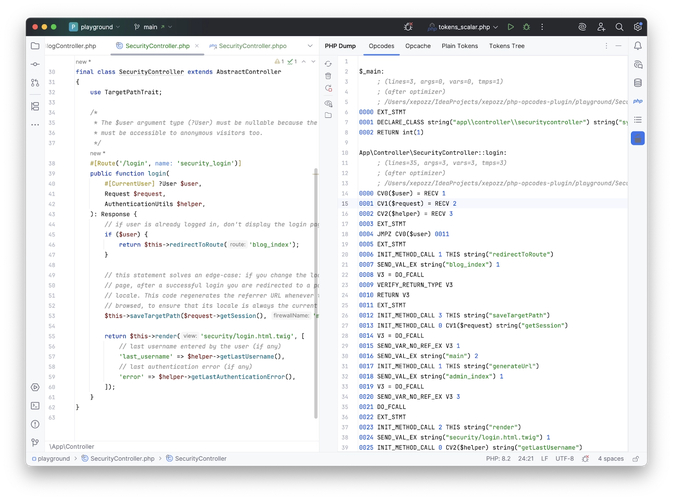The image size is (673, 500).
Task: Switch to the Plain Tokens tab
Action: coord(460,46)
